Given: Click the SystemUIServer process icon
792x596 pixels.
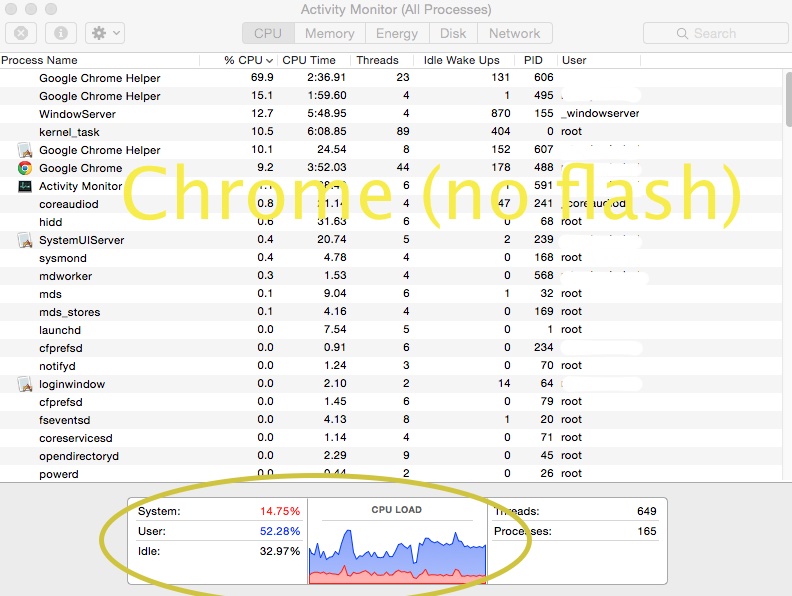Looking at the screenshot, I should [25, 240].
